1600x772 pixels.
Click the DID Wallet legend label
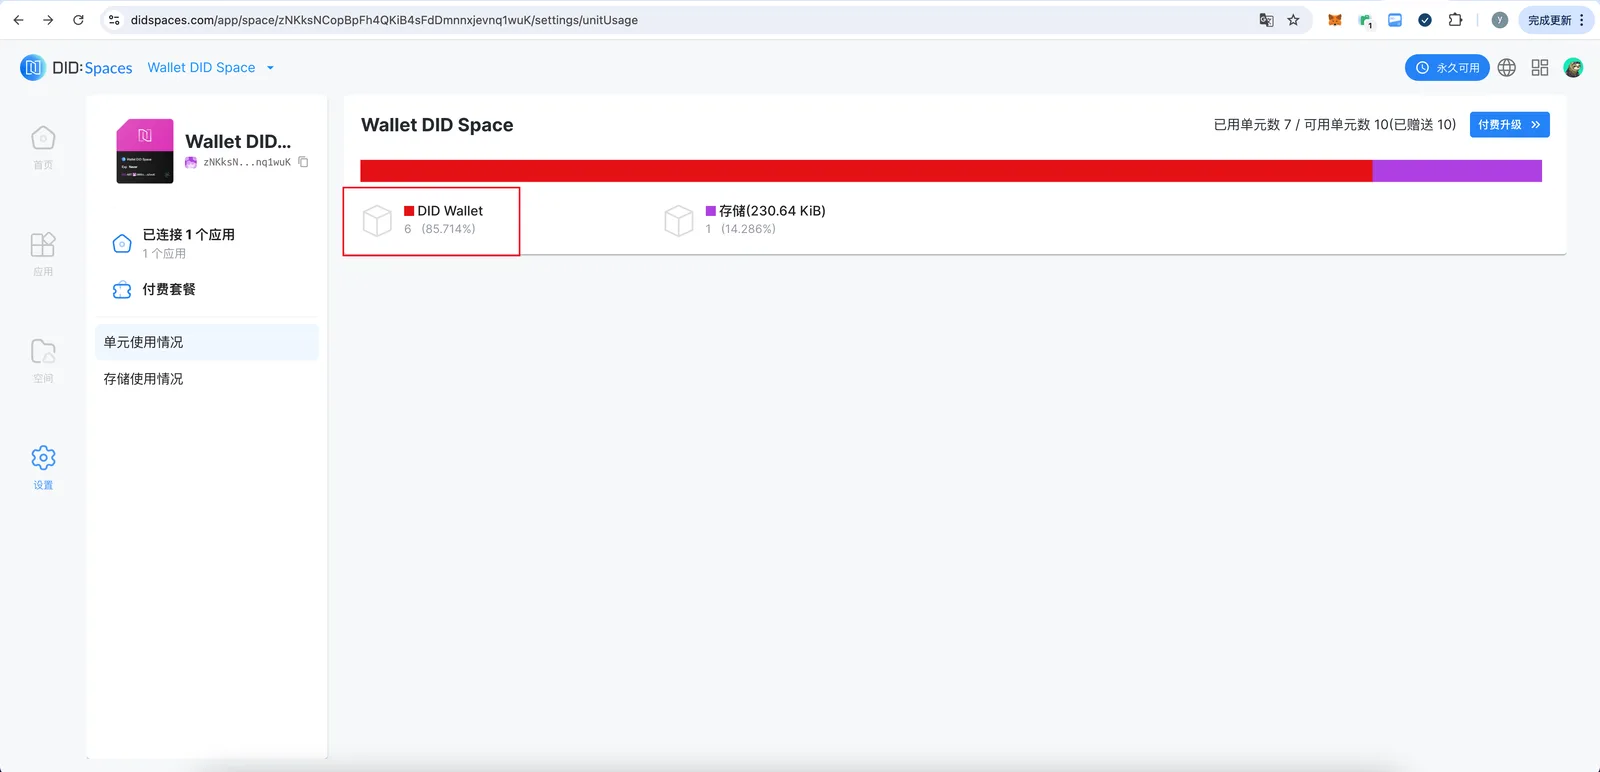(450, 211)
